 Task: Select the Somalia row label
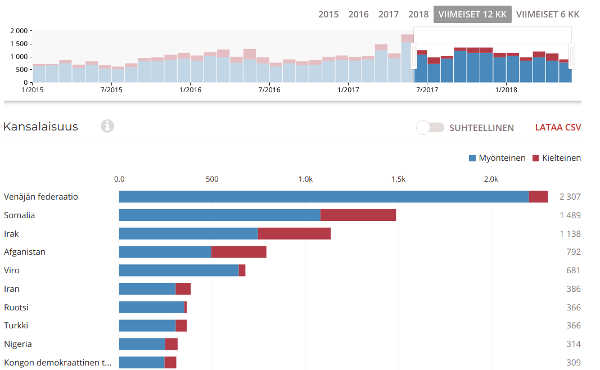coord(19,215)
